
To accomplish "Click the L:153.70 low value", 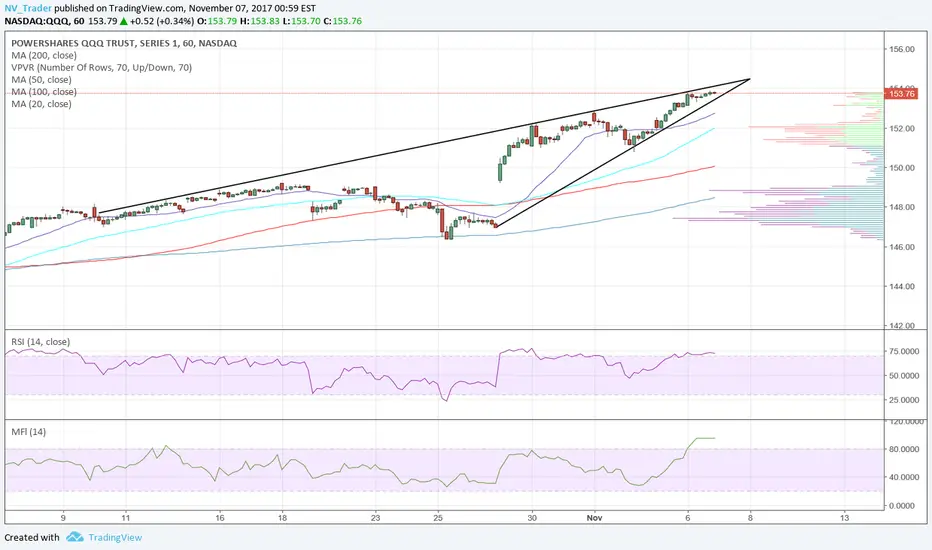I will pyautogui.click(x=303, y=21).
